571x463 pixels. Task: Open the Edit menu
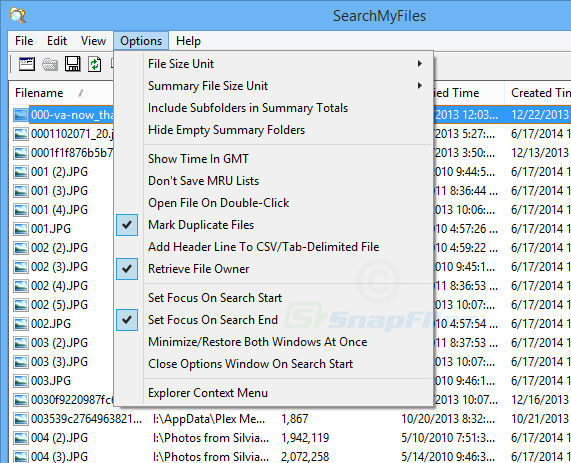[57, 41]
